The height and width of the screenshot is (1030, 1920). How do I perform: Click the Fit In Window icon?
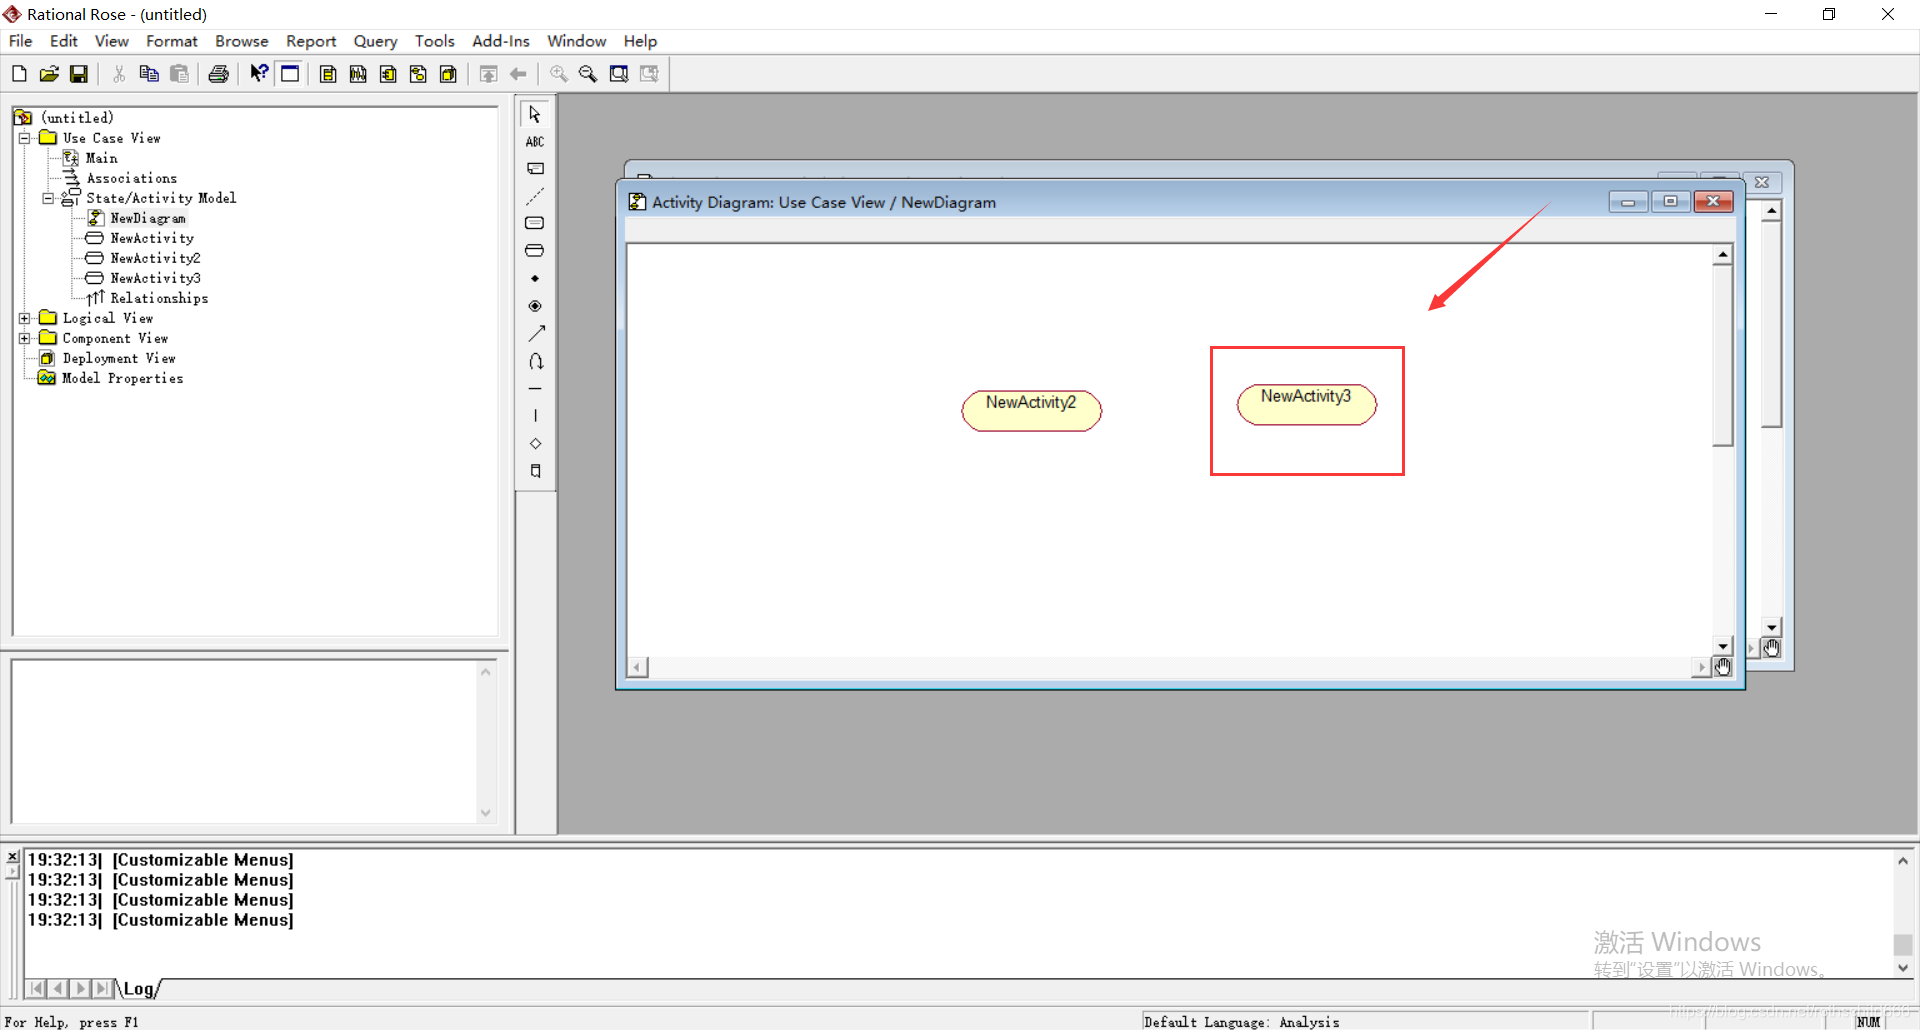click(x=619, y=74)
